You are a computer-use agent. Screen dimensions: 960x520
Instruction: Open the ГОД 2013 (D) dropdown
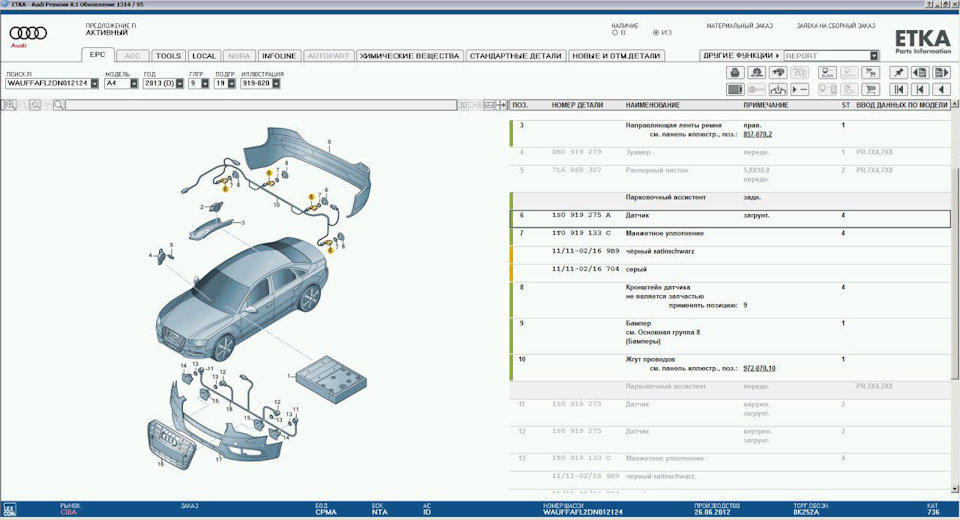179,83
